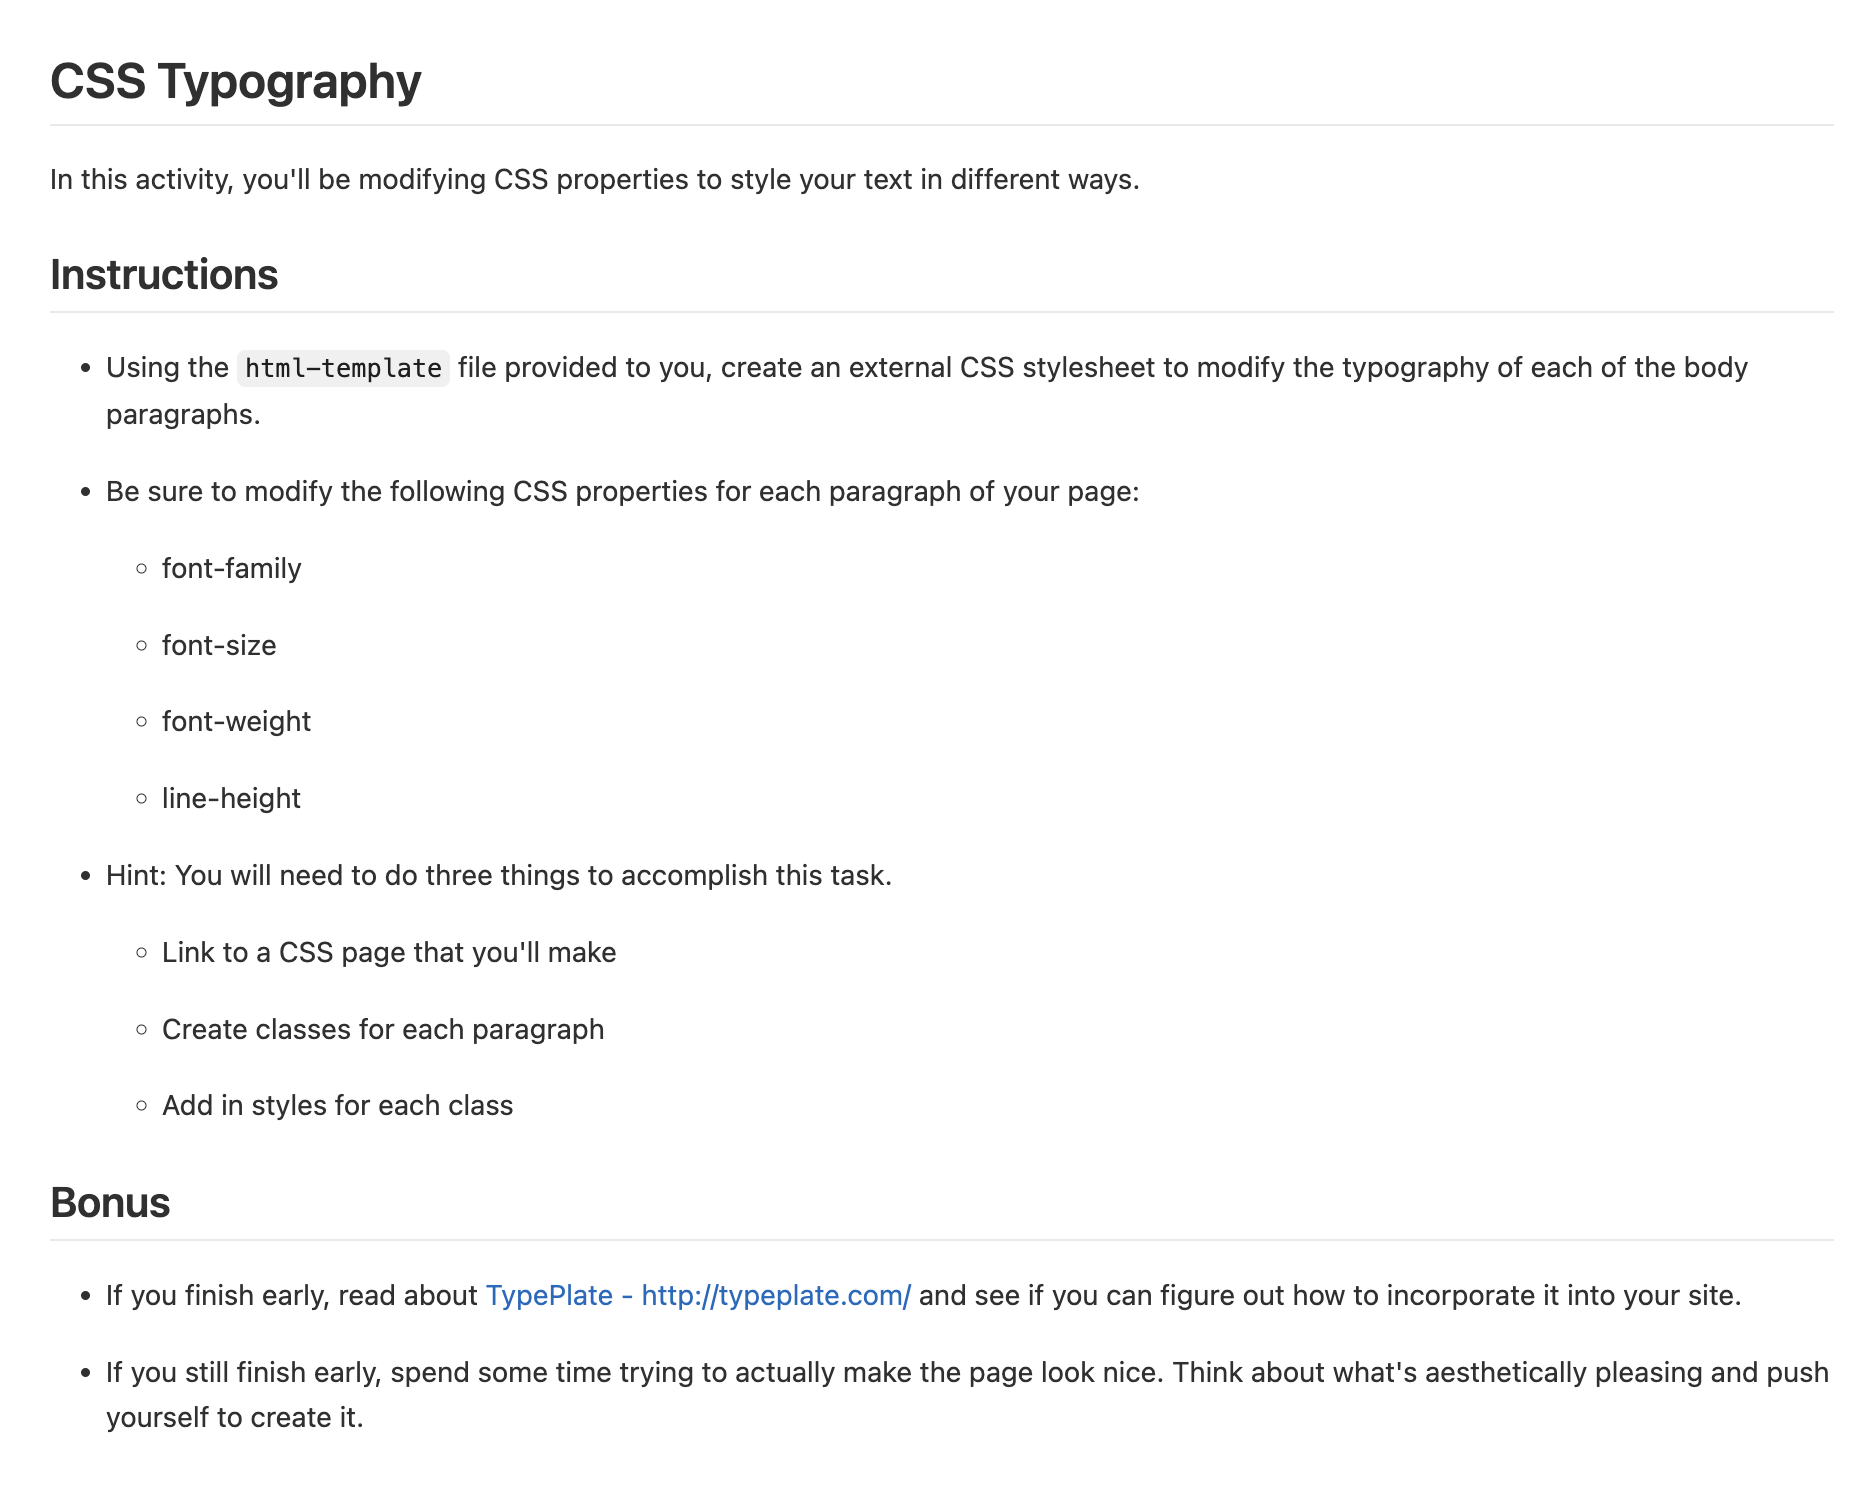Click "Create classes for each paragraph" item
Viewport: 1876px width, 1510px height.
coord(383,1030)
